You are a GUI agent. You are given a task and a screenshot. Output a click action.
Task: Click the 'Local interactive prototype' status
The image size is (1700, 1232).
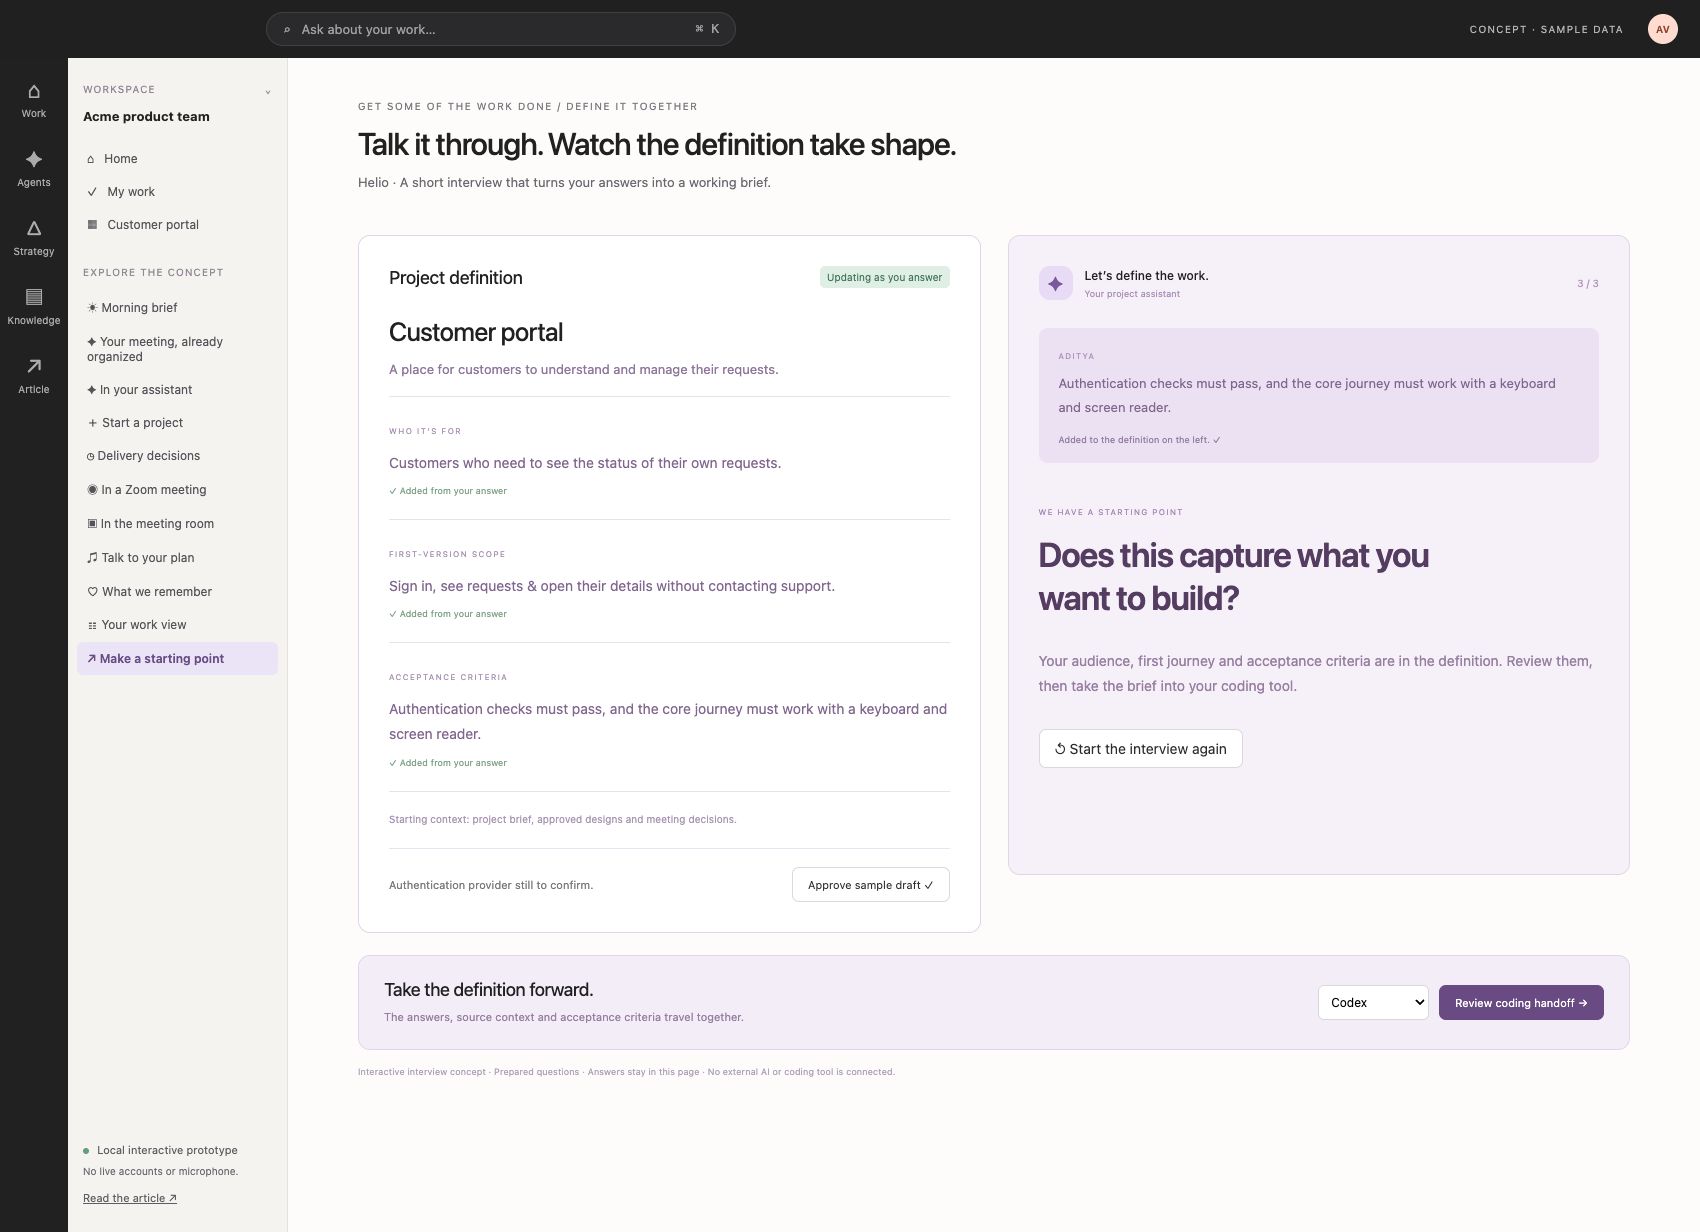[160, 1150]
